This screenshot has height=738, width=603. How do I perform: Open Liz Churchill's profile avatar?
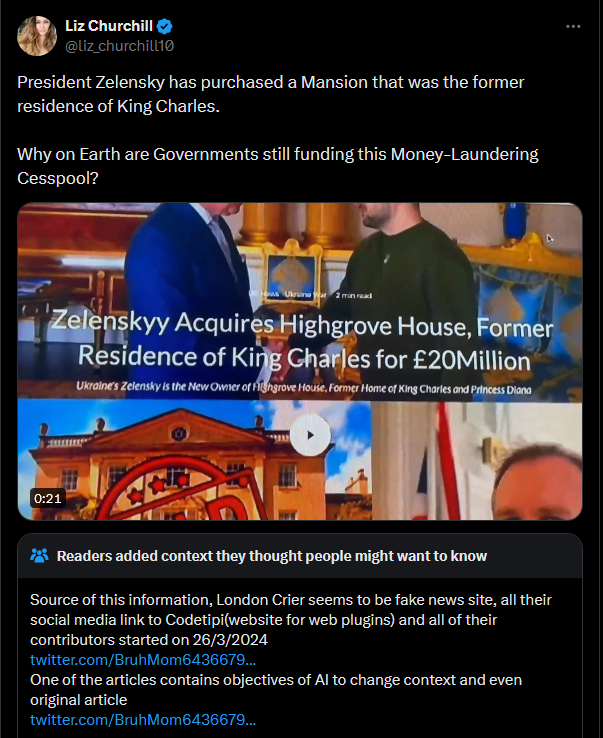point(37,36)
